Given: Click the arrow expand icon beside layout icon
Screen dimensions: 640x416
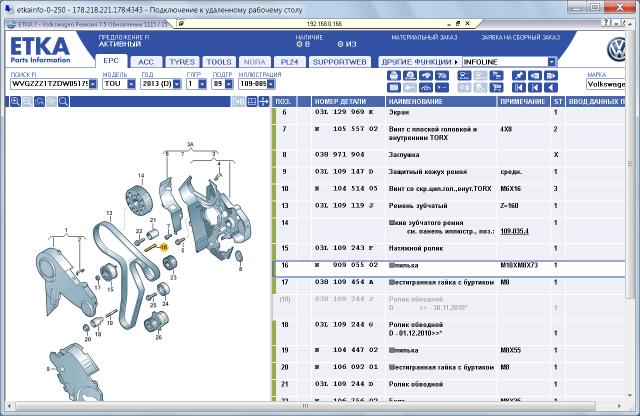Looking at the screenshot, I should tap(264, 102).
